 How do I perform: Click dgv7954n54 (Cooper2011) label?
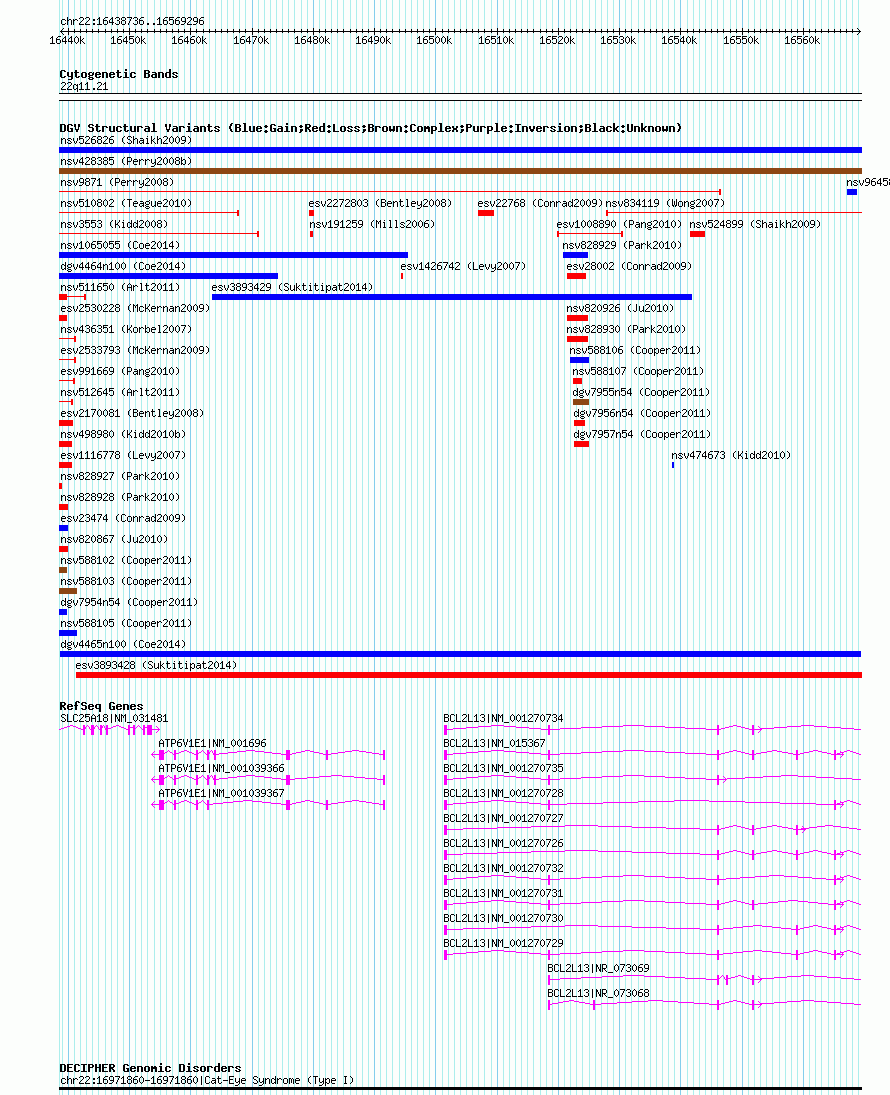[x=129, y=601]
